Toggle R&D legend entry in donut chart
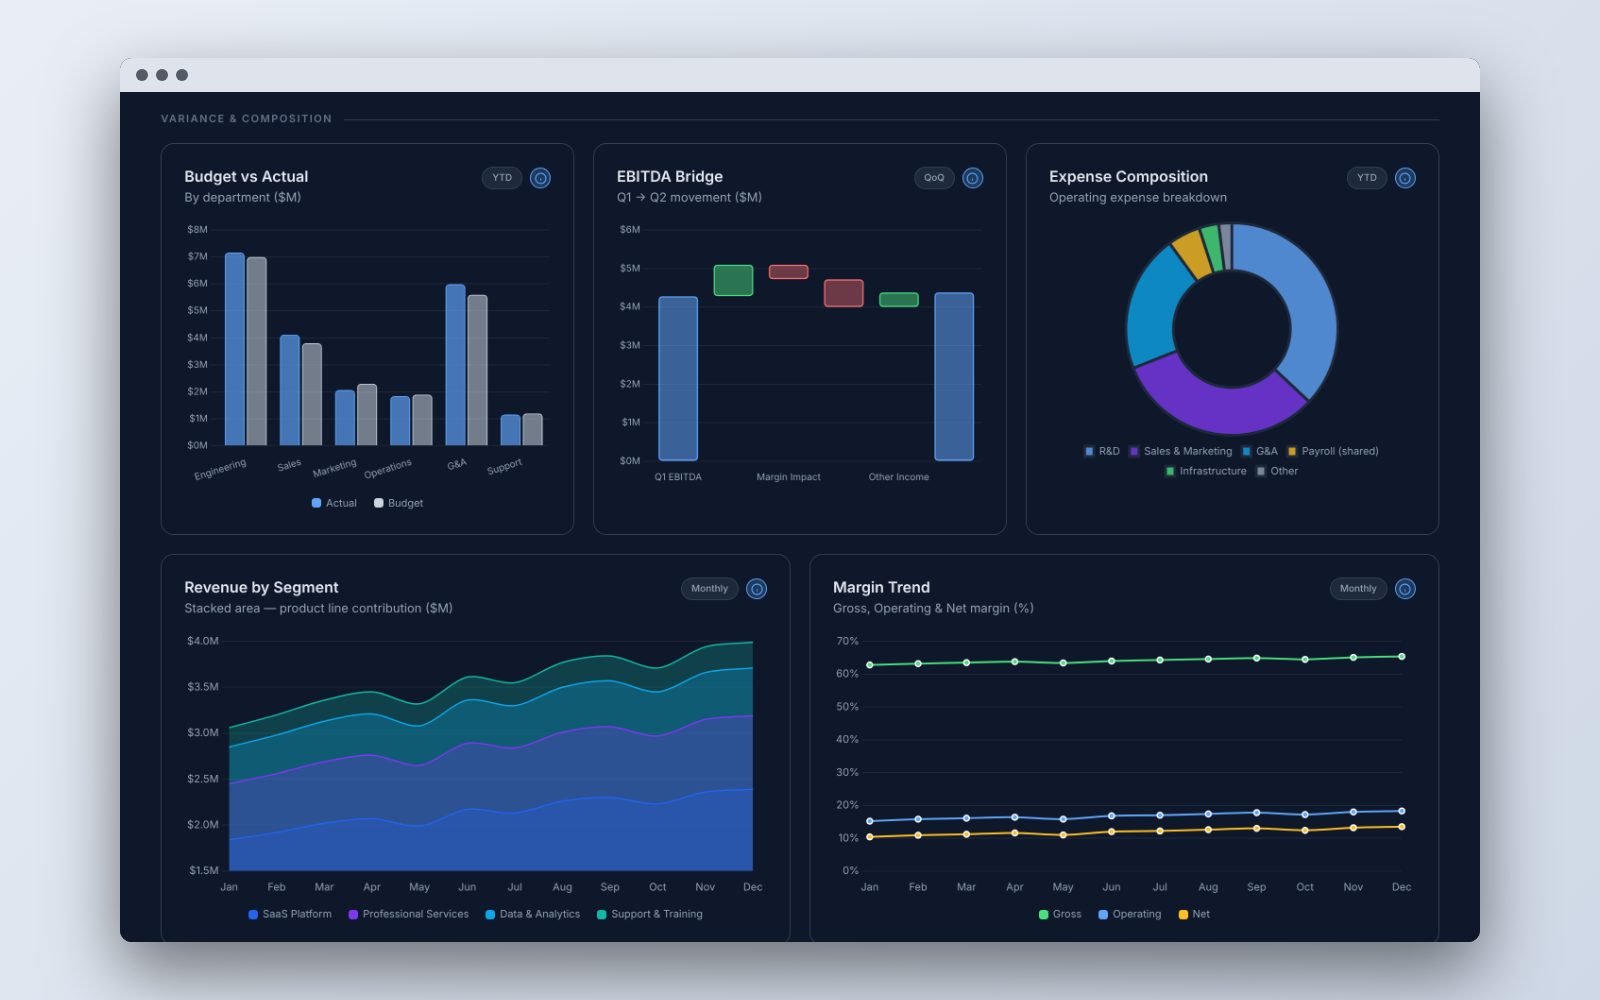 [1102, 451]
